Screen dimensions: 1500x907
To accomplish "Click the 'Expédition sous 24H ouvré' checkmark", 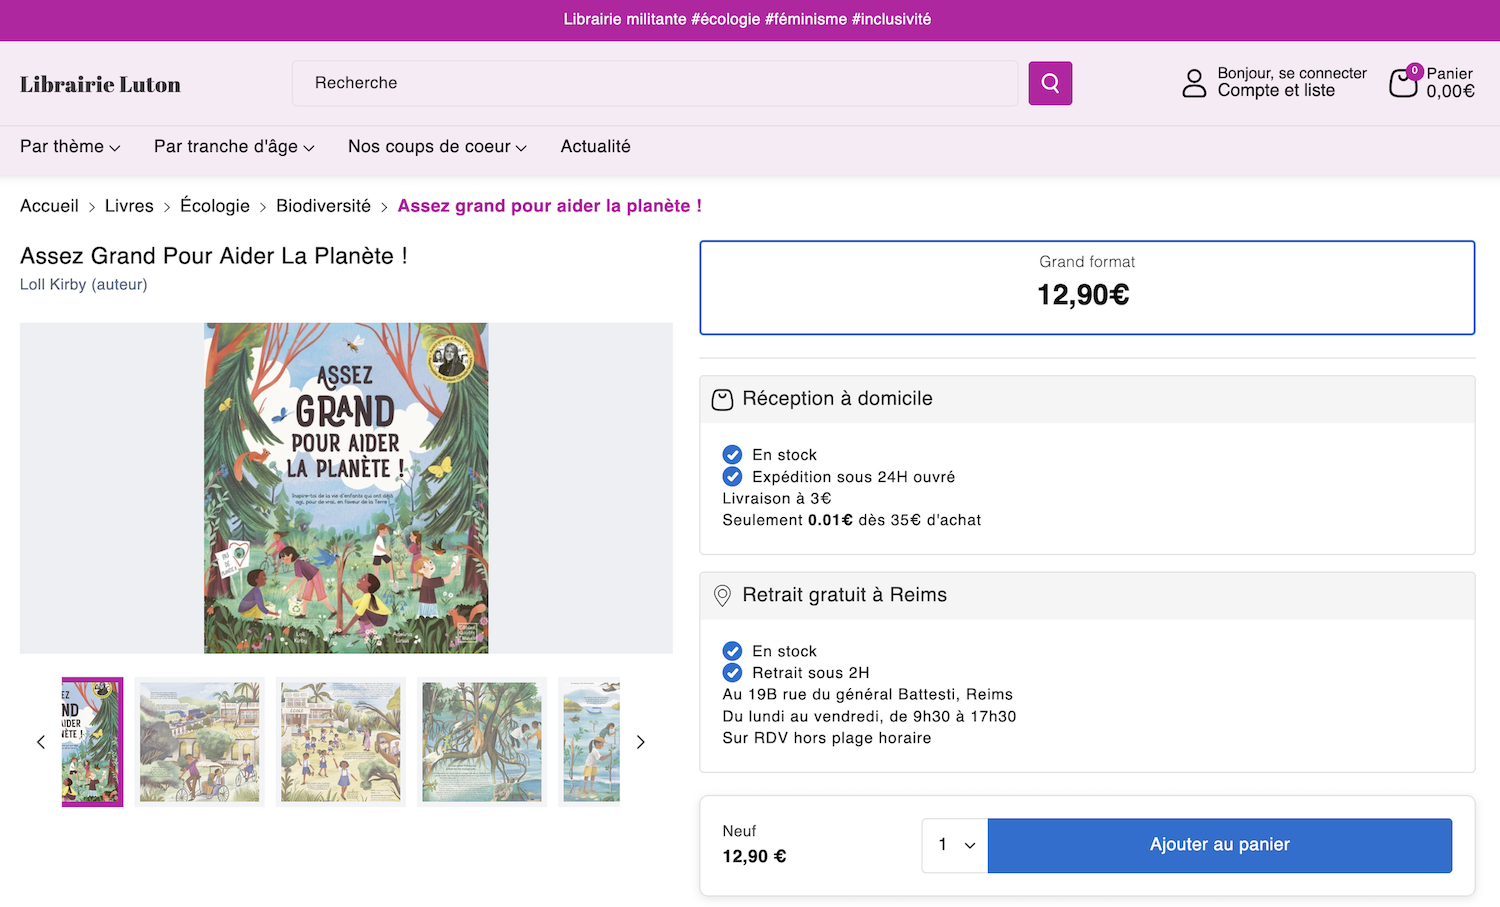I will tap(732, 477).
